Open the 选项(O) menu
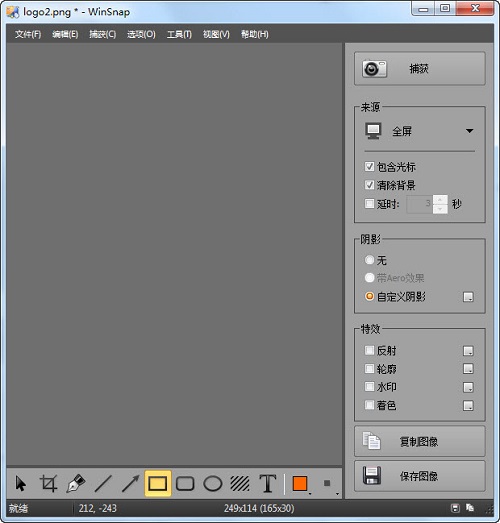 [x=141, y=34]
